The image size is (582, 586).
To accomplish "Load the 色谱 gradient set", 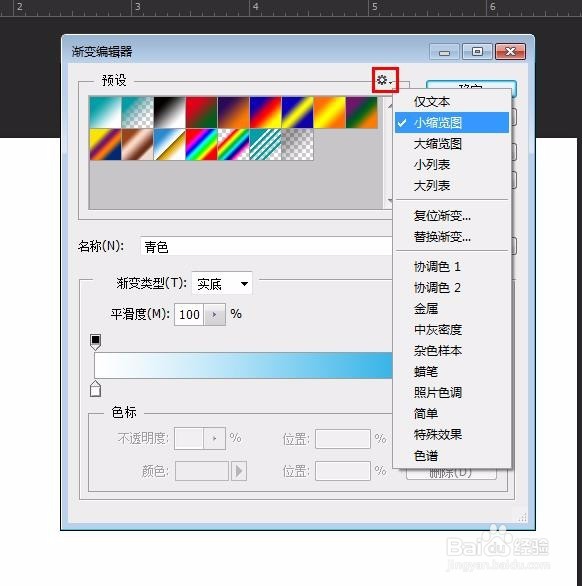I will pyautogui.click(x=452, y=456).
